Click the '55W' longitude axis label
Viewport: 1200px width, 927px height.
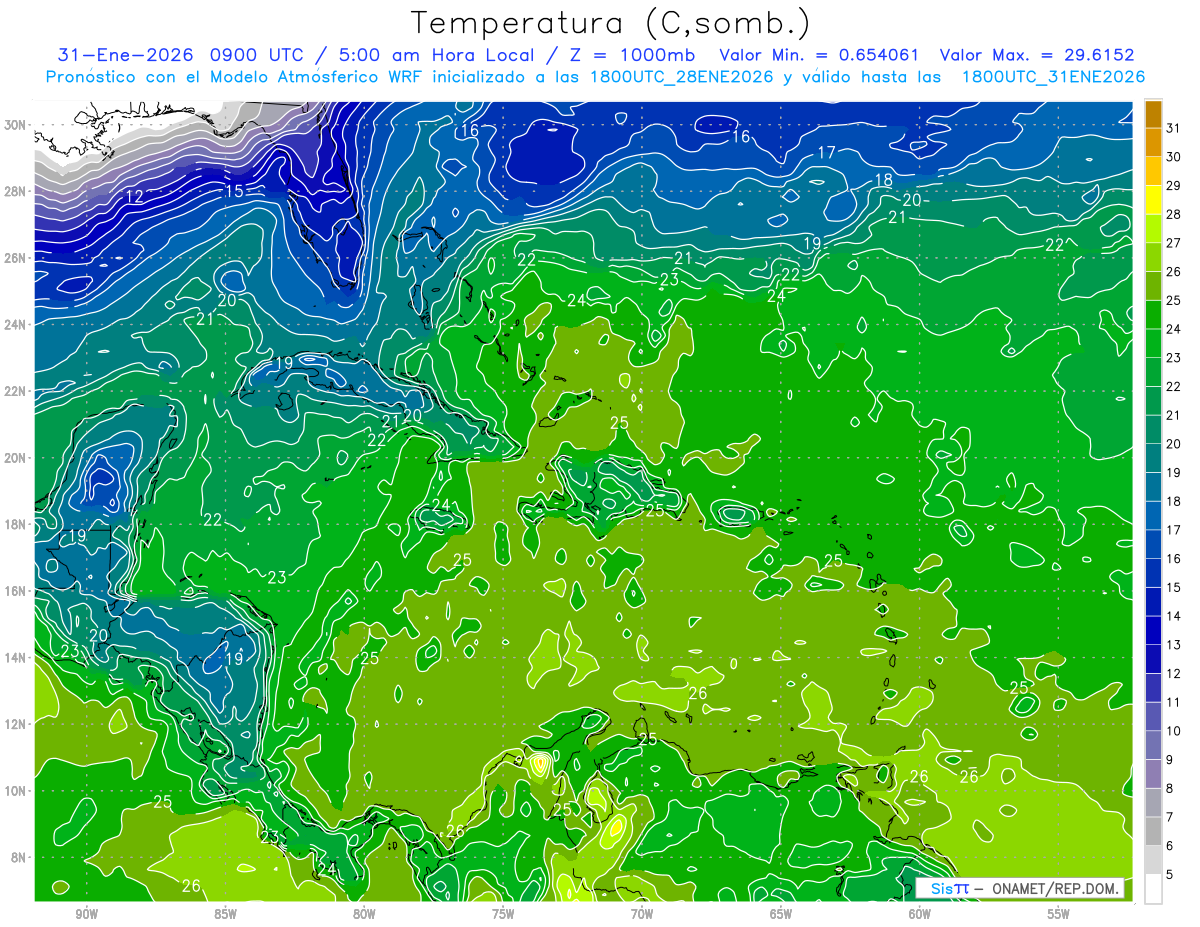1059,914
